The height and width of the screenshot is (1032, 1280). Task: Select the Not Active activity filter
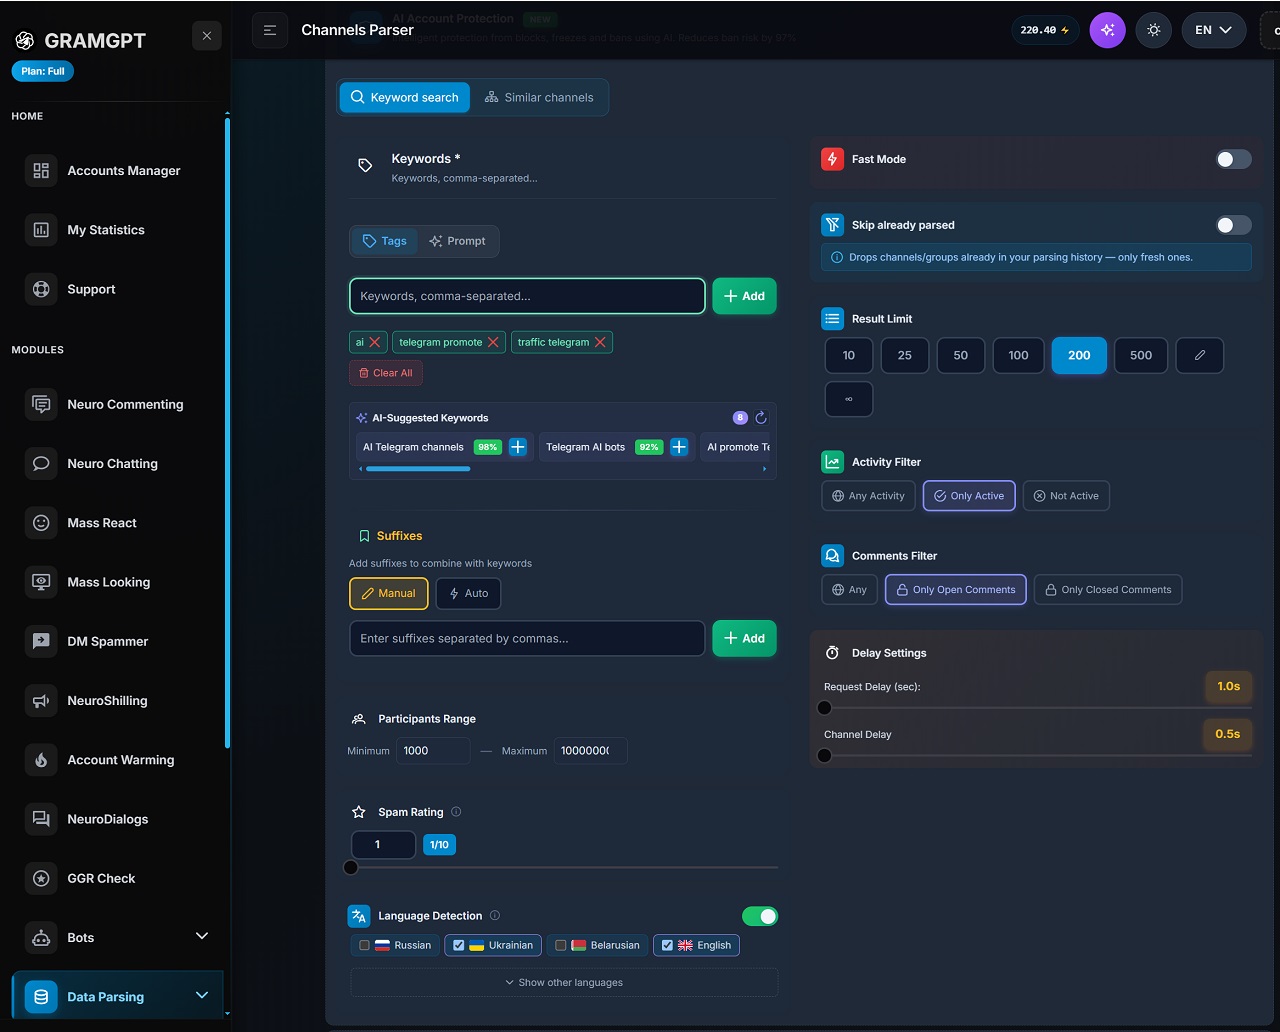click(x=1066, y=496)
